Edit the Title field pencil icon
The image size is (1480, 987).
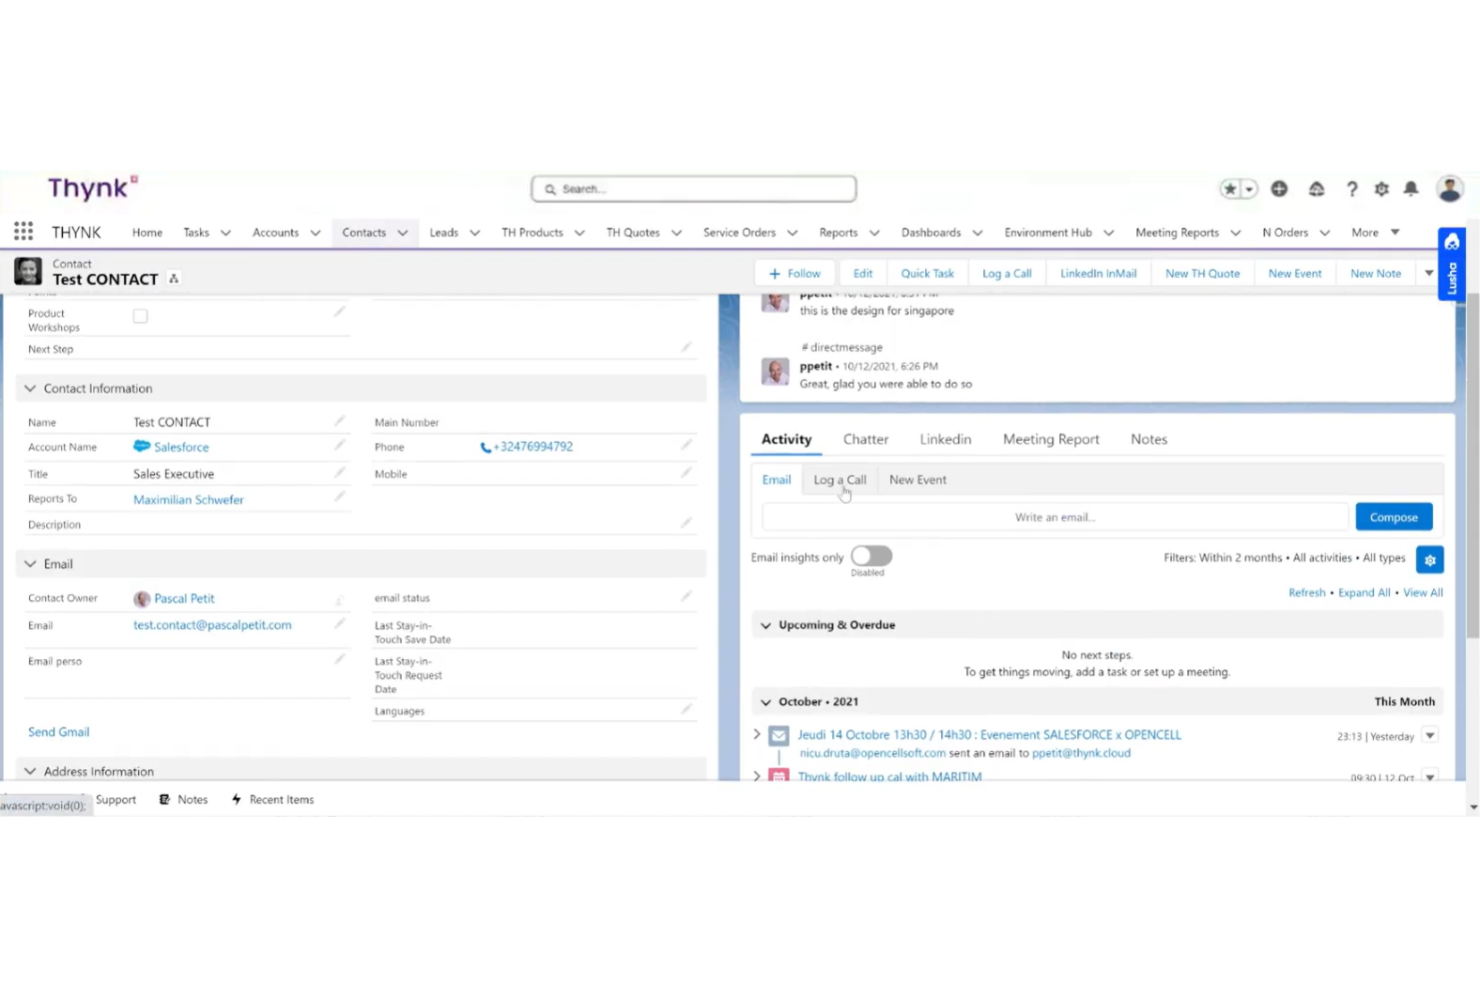pyautogui.click(x=339, y=472)
